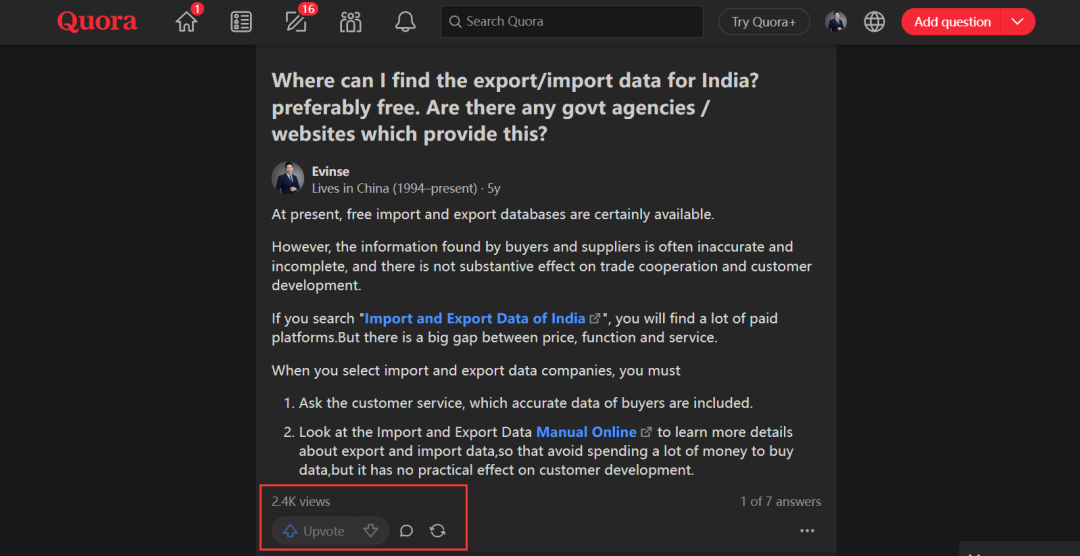Image resolution: width=1080 pixels, height=556 pixels.
Task: Open the "Import and Export Data of India" link
Action: coord(475,319)
